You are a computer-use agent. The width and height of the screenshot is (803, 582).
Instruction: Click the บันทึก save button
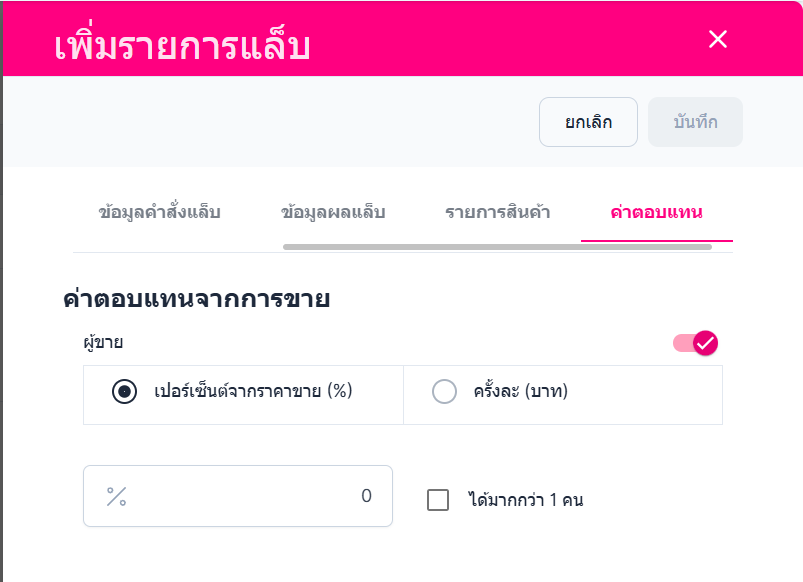click(x=695, y=123)
